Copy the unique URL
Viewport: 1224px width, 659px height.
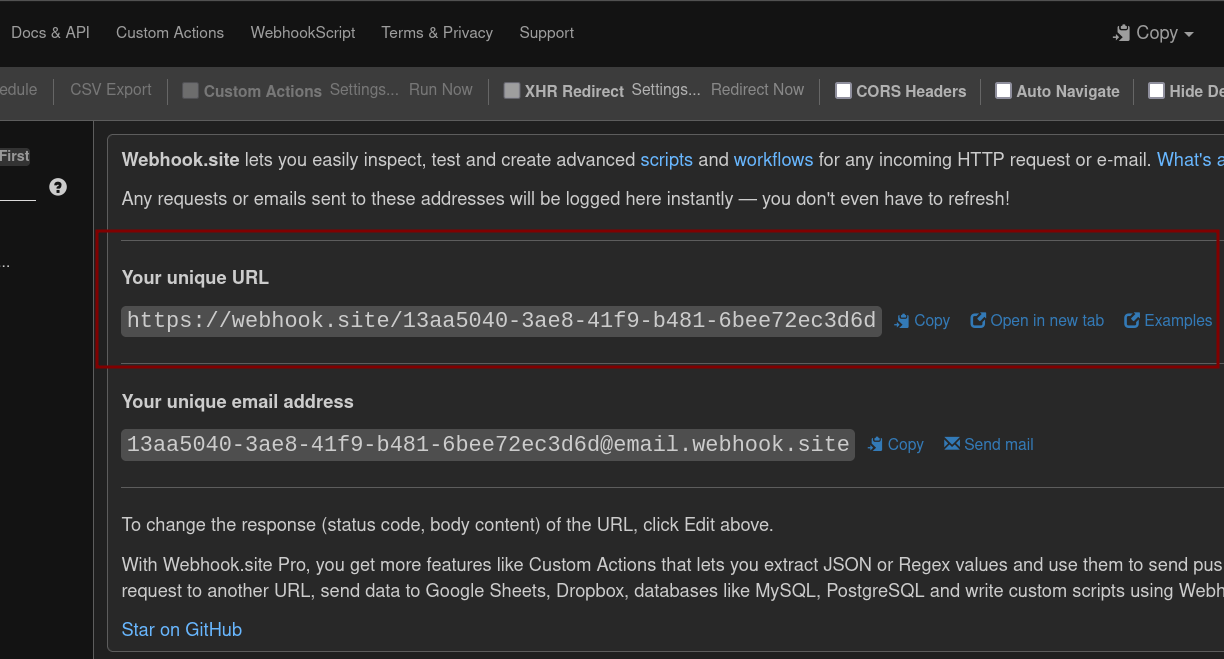tap(922, 321)
